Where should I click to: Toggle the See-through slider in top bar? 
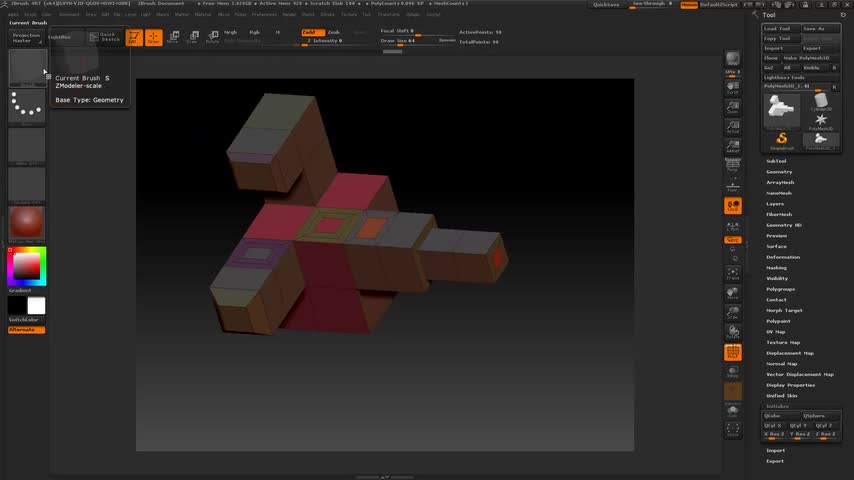651,4
